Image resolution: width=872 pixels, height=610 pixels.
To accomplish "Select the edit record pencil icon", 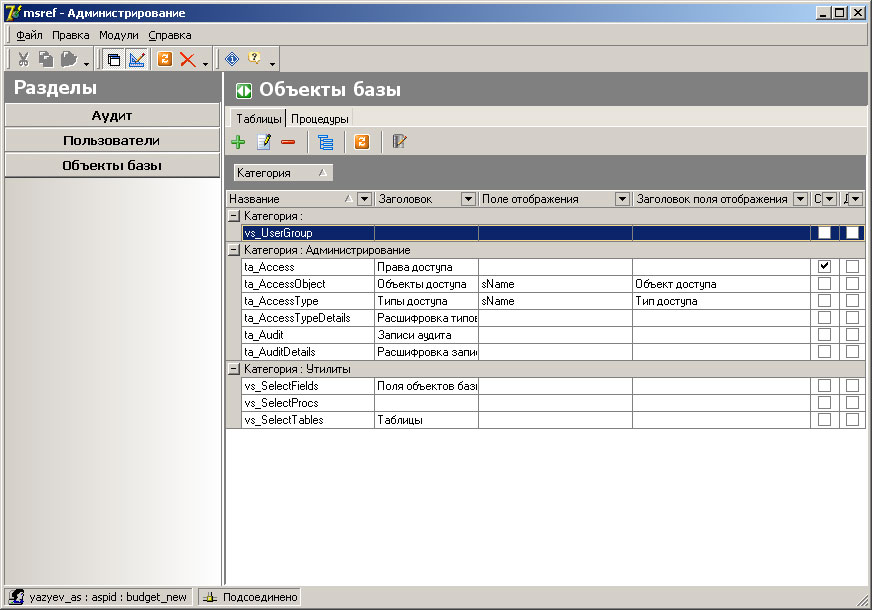I will click(x=263, y=141).
